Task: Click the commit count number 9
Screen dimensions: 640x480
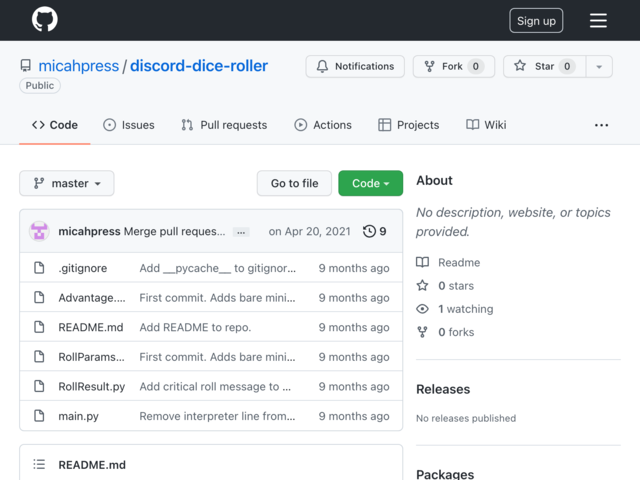Action: (382, 231)
